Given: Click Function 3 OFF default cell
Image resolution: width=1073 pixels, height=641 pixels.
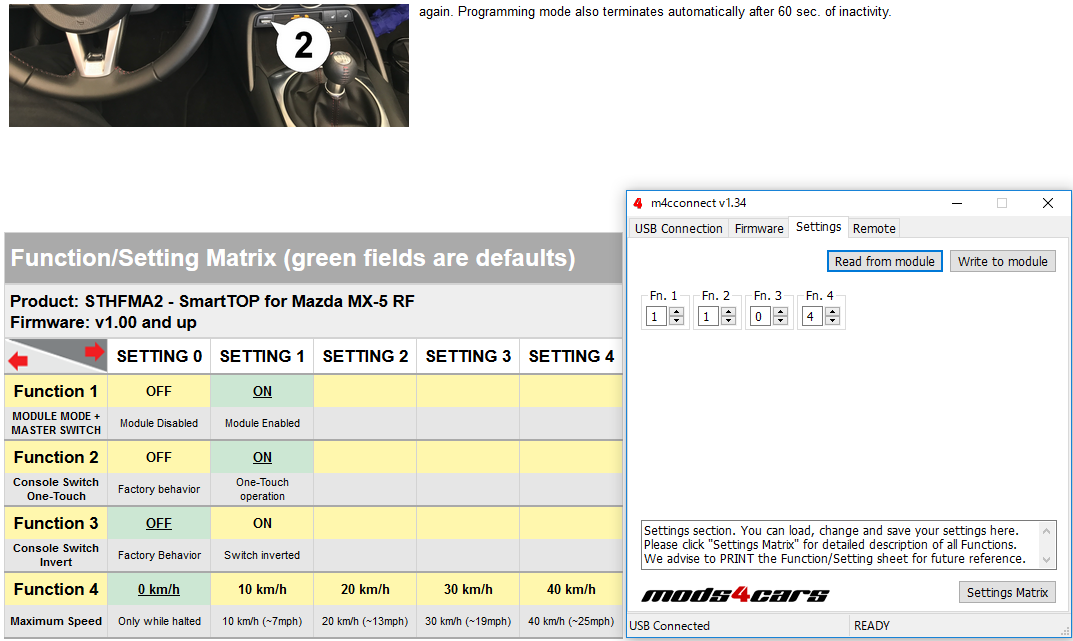Looking at the screenshot, I should 159,523.
